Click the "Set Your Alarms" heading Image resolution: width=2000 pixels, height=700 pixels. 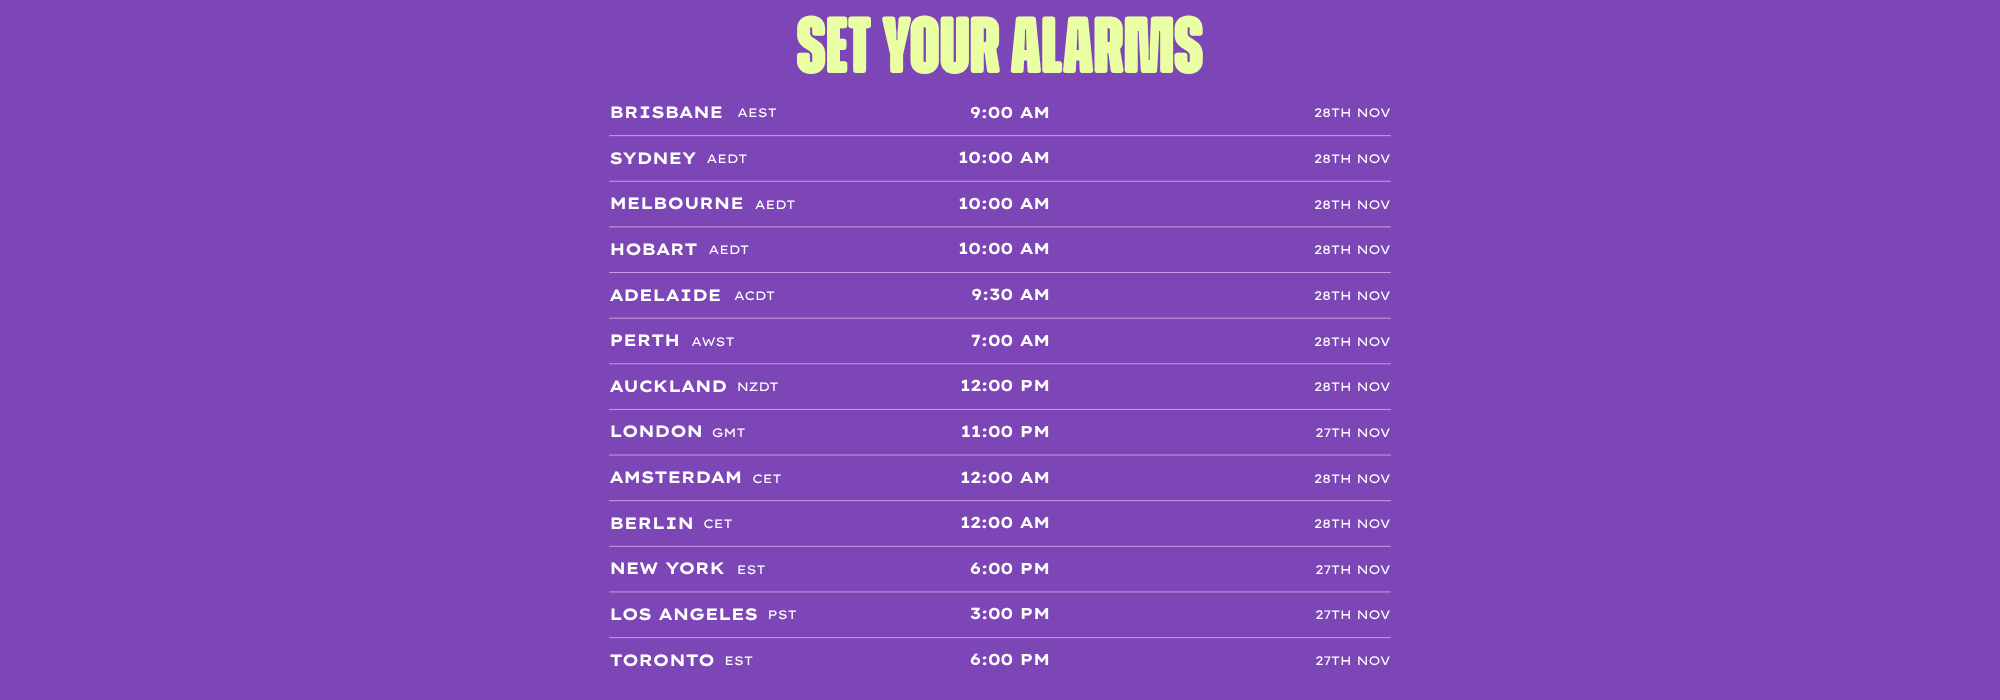(x=999, y=46)
